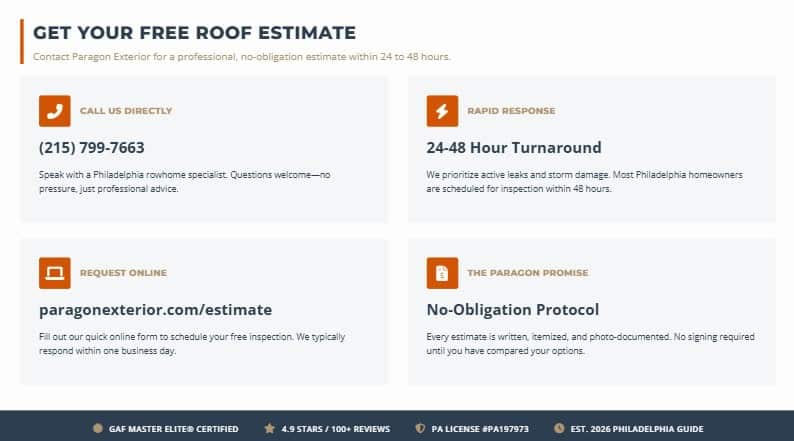This screenshot has width=794, height=441.
Task: Click the badge icon beside GAF Master Elite
Action: [x=98, y=428]
